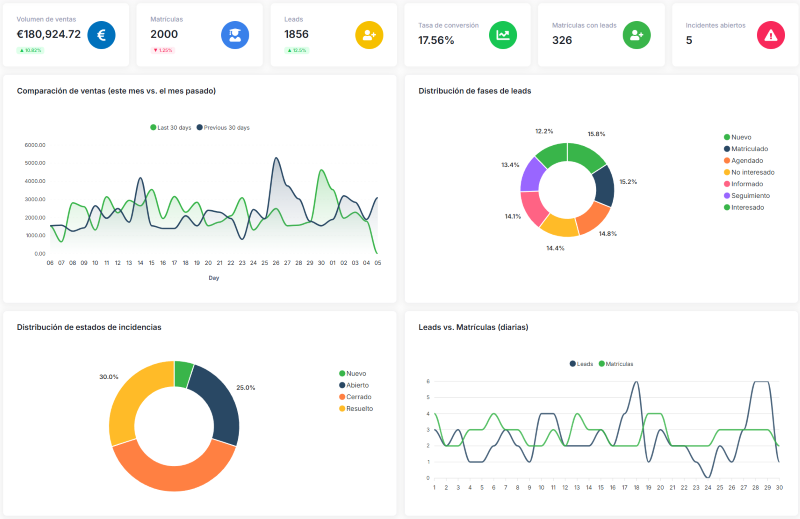Toggle 'Cerrado' in the incident status legend
Screen dimensions: 800x519
tap(358, 396)
